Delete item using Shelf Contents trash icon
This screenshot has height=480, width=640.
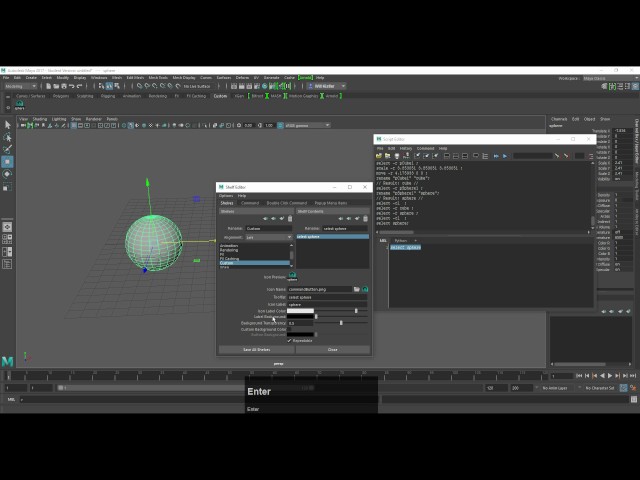(x=365, y=219)
